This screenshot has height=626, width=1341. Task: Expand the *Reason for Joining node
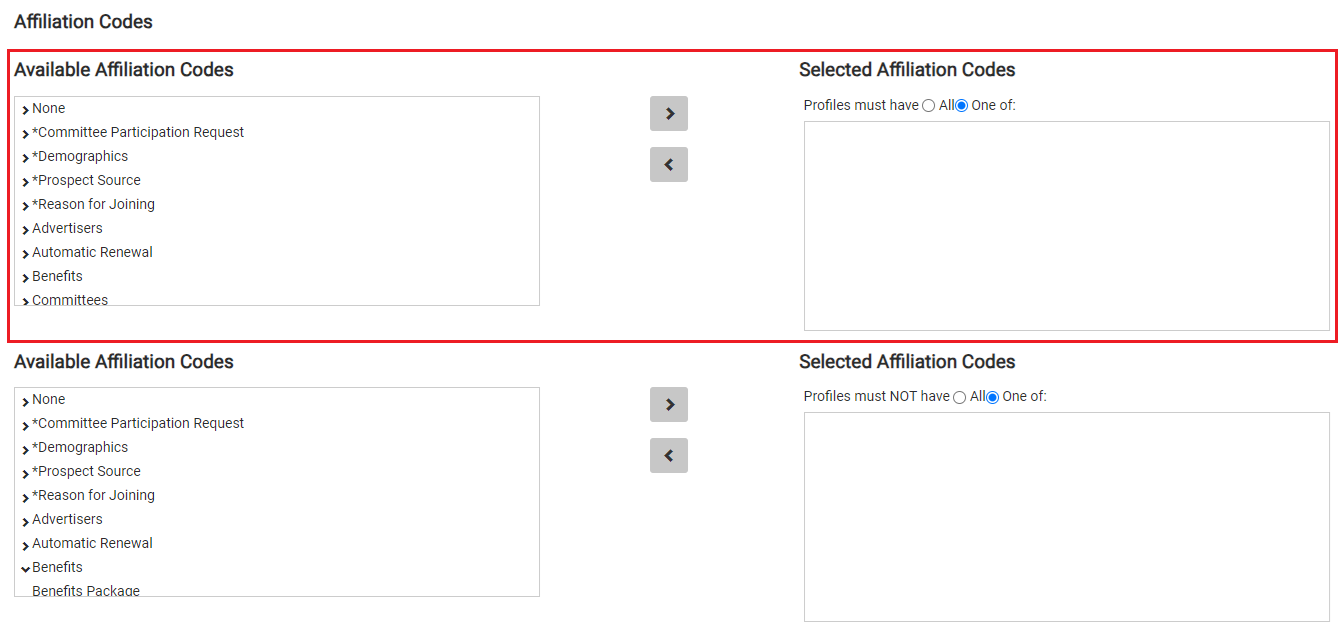coord(24,204)
